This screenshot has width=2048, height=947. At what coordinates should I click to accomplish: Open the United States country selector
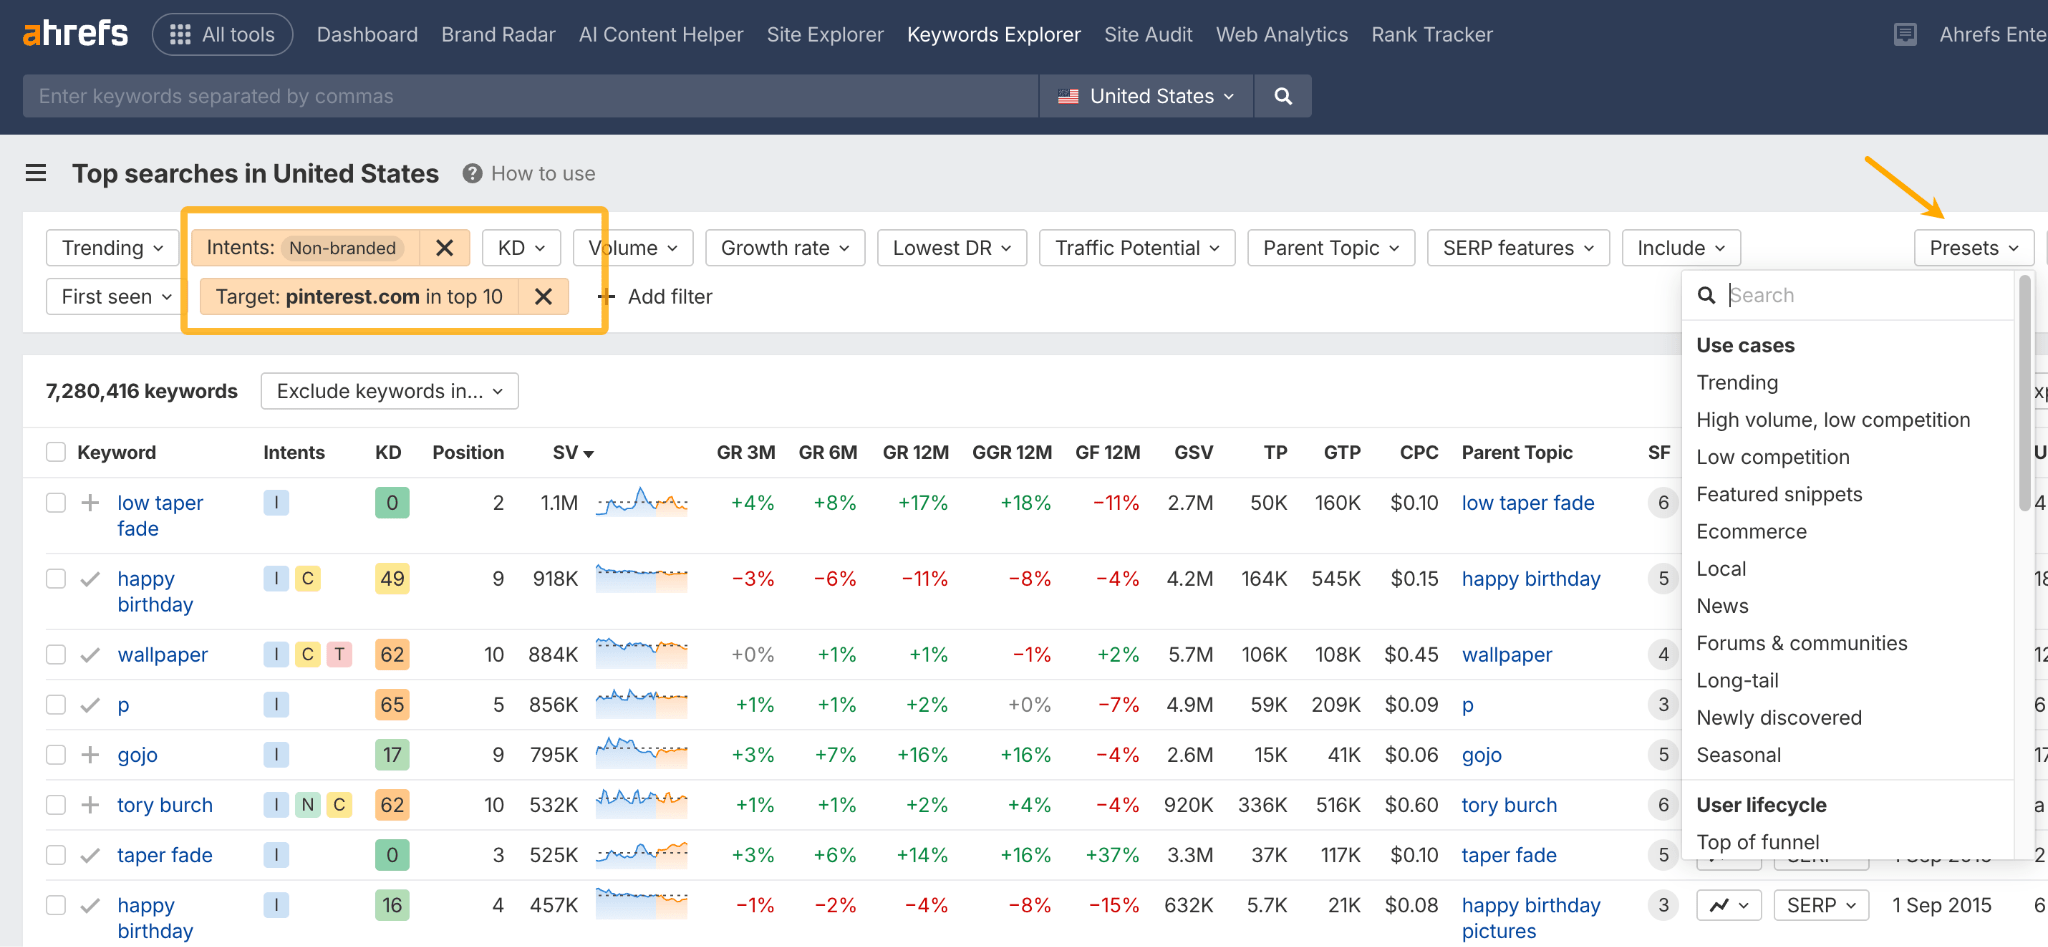(1146, 95)
